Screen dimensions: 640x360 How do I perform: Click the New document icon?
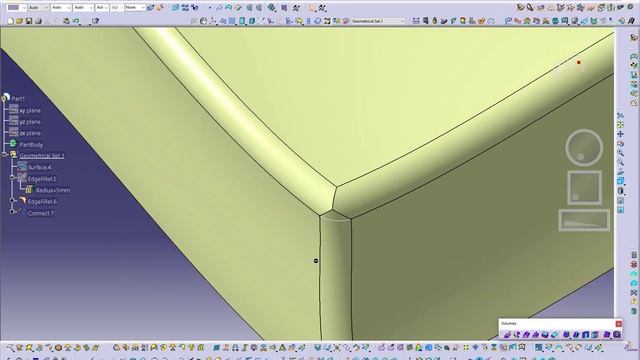coord(11,21)
